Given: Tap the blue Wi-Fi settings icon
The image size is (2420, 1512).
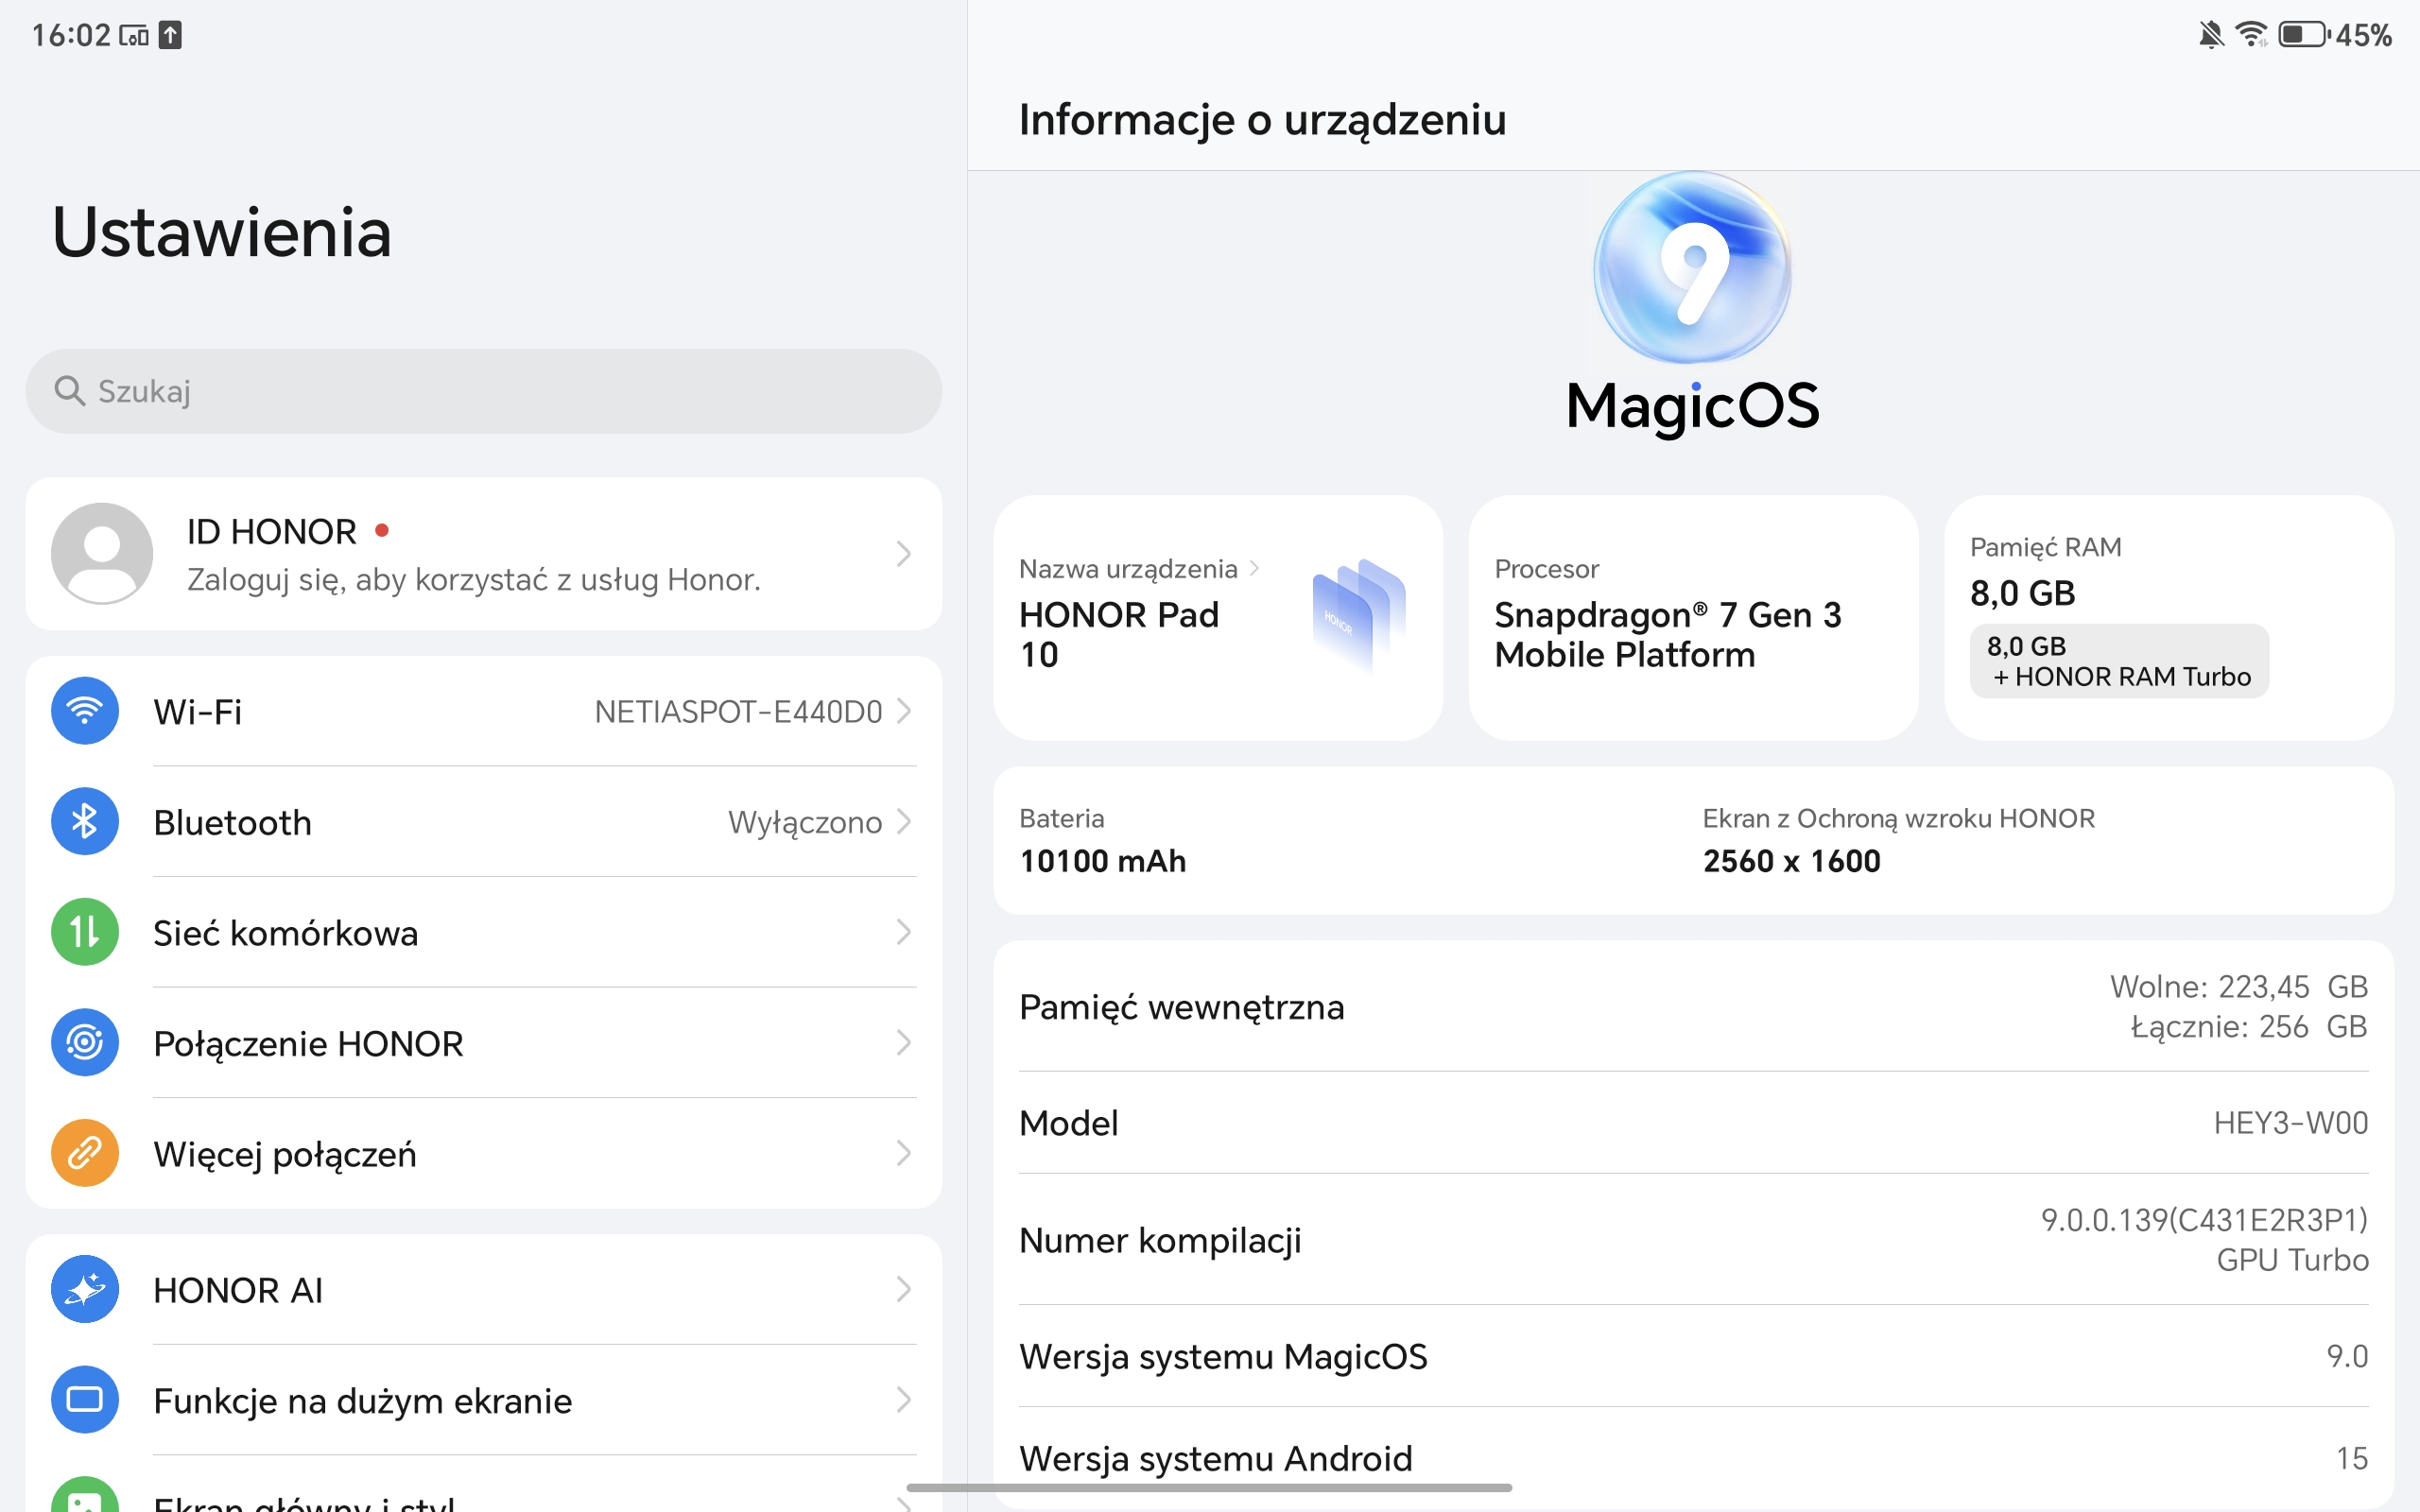Looking at the screenshot, I should (x=85, y=711).
